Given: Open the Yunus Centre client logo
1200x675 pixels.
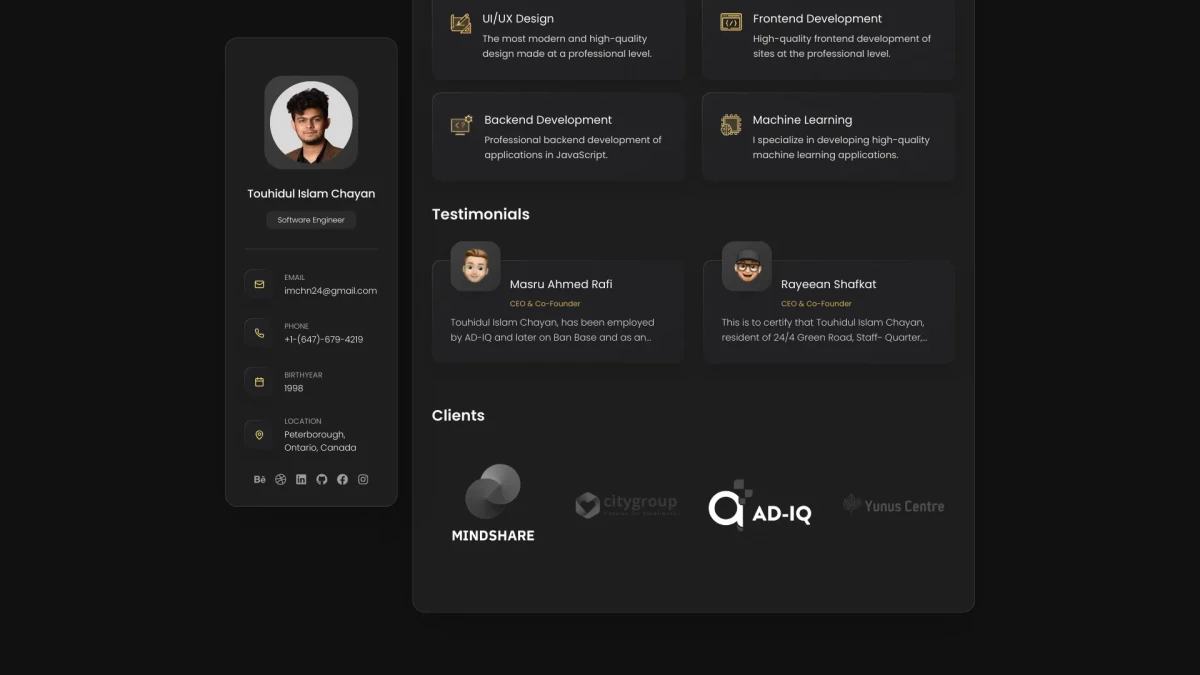Looking at the screenshot, I should click(x=894, y=505).
